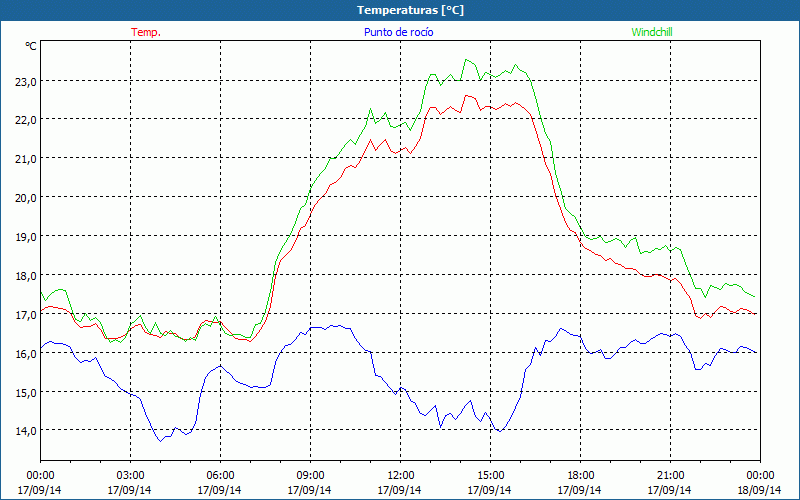Click the 22,0 y-axis value
The width and height of the screenshot is (800, 500).
26,120
